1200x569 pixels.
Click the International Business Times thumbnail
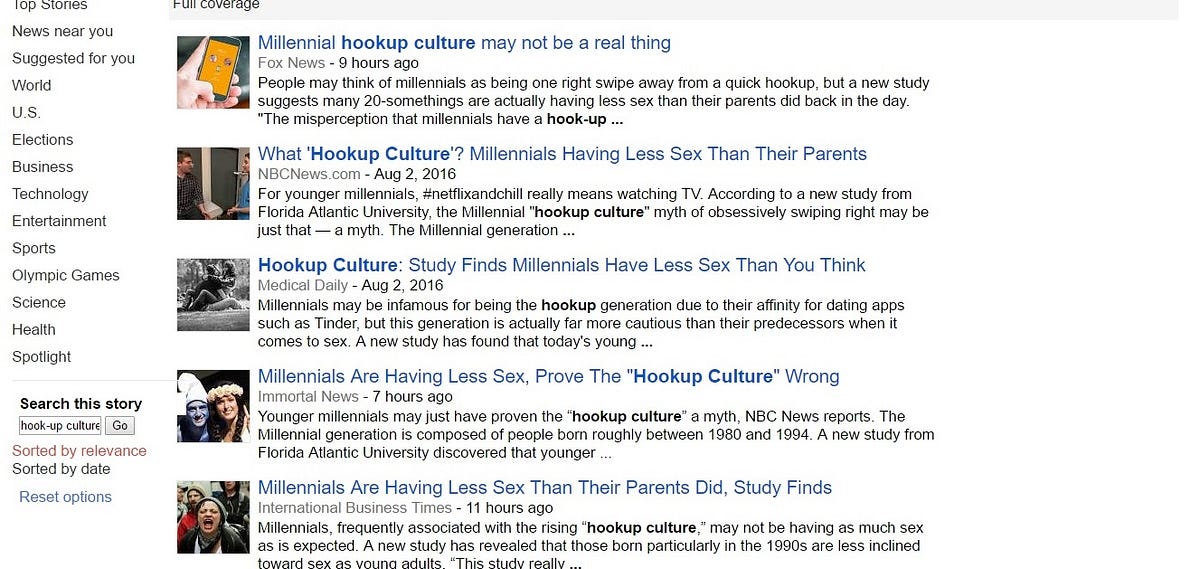(x=213, y=517)
